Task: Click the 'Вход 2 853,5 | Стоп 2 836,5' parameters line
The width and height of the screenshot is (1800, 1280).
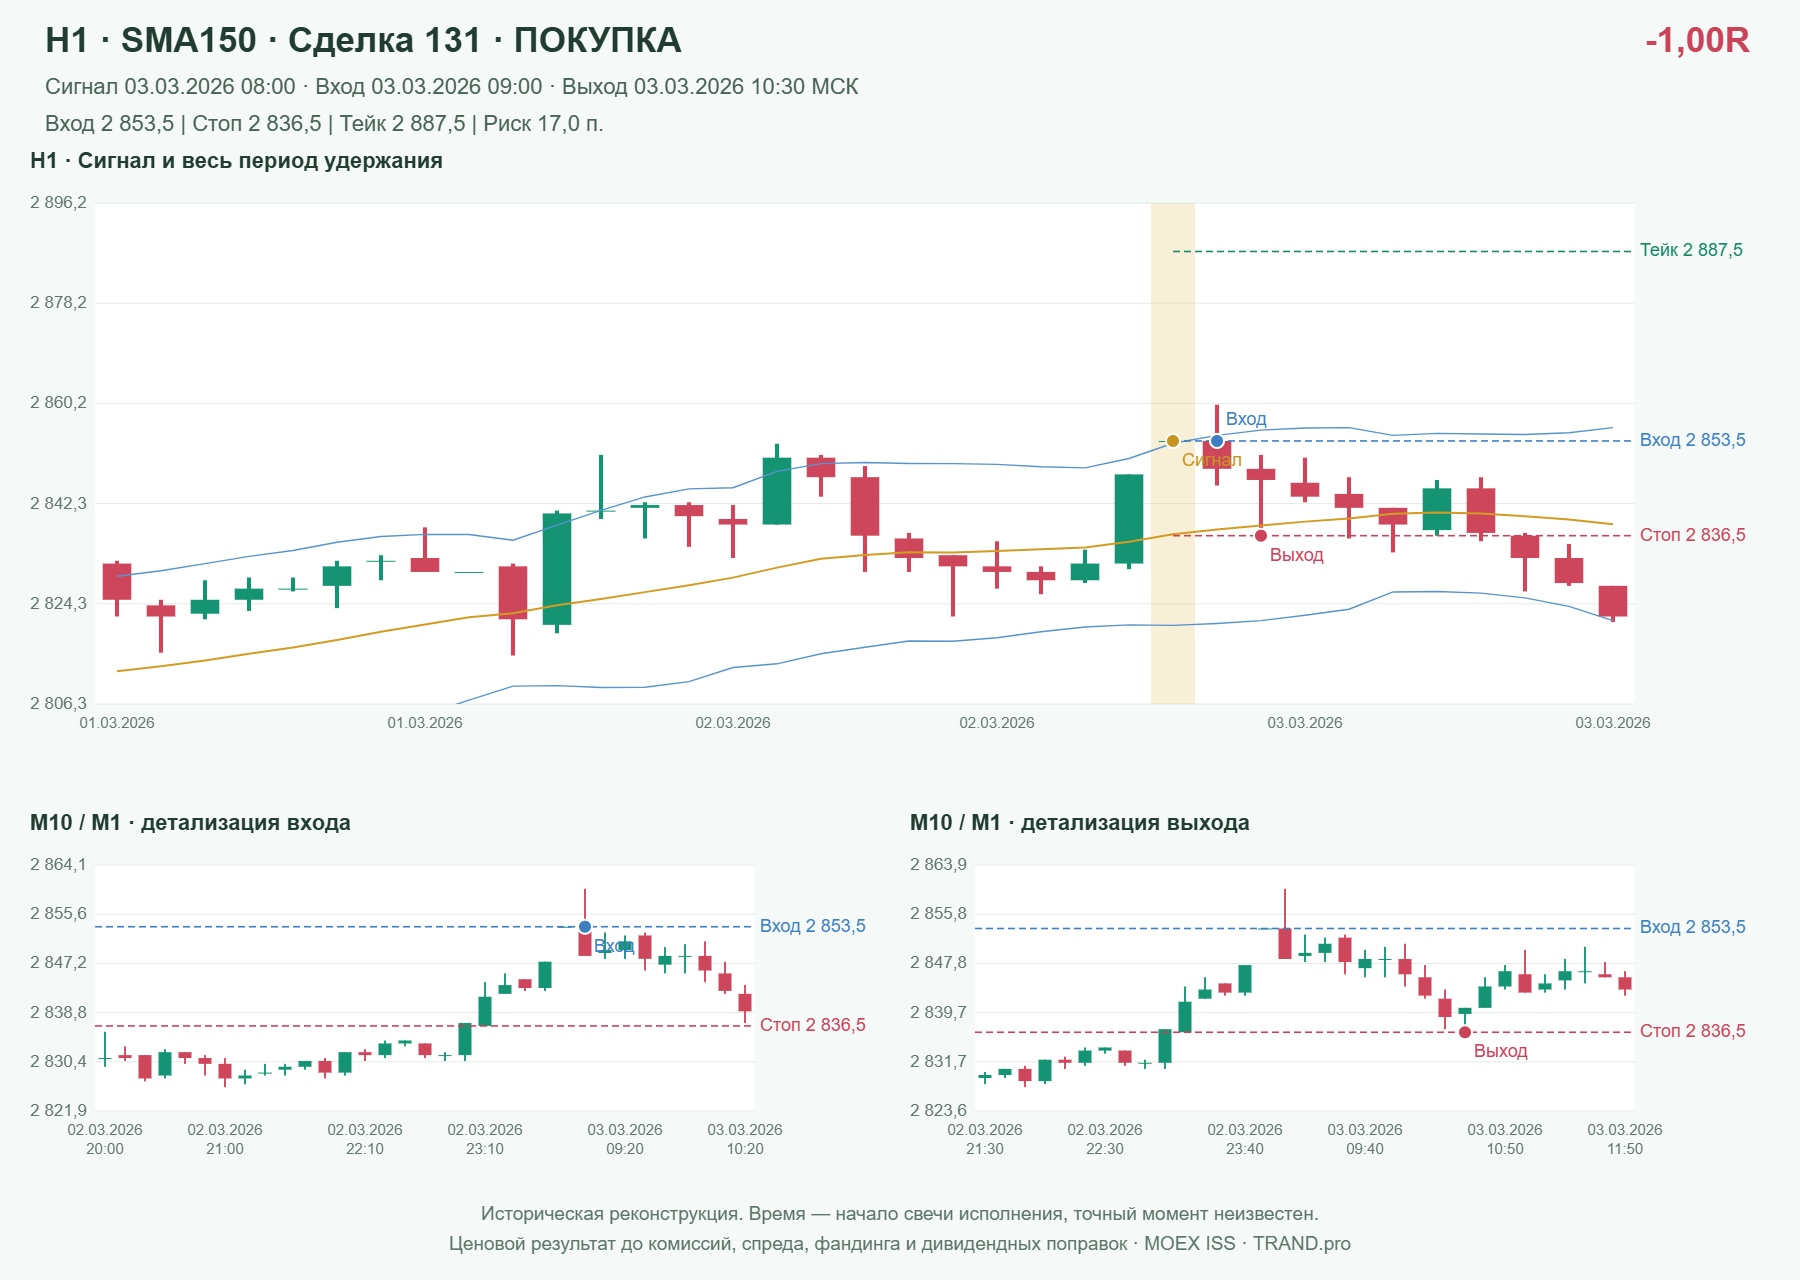Action: tap(324, 124)
